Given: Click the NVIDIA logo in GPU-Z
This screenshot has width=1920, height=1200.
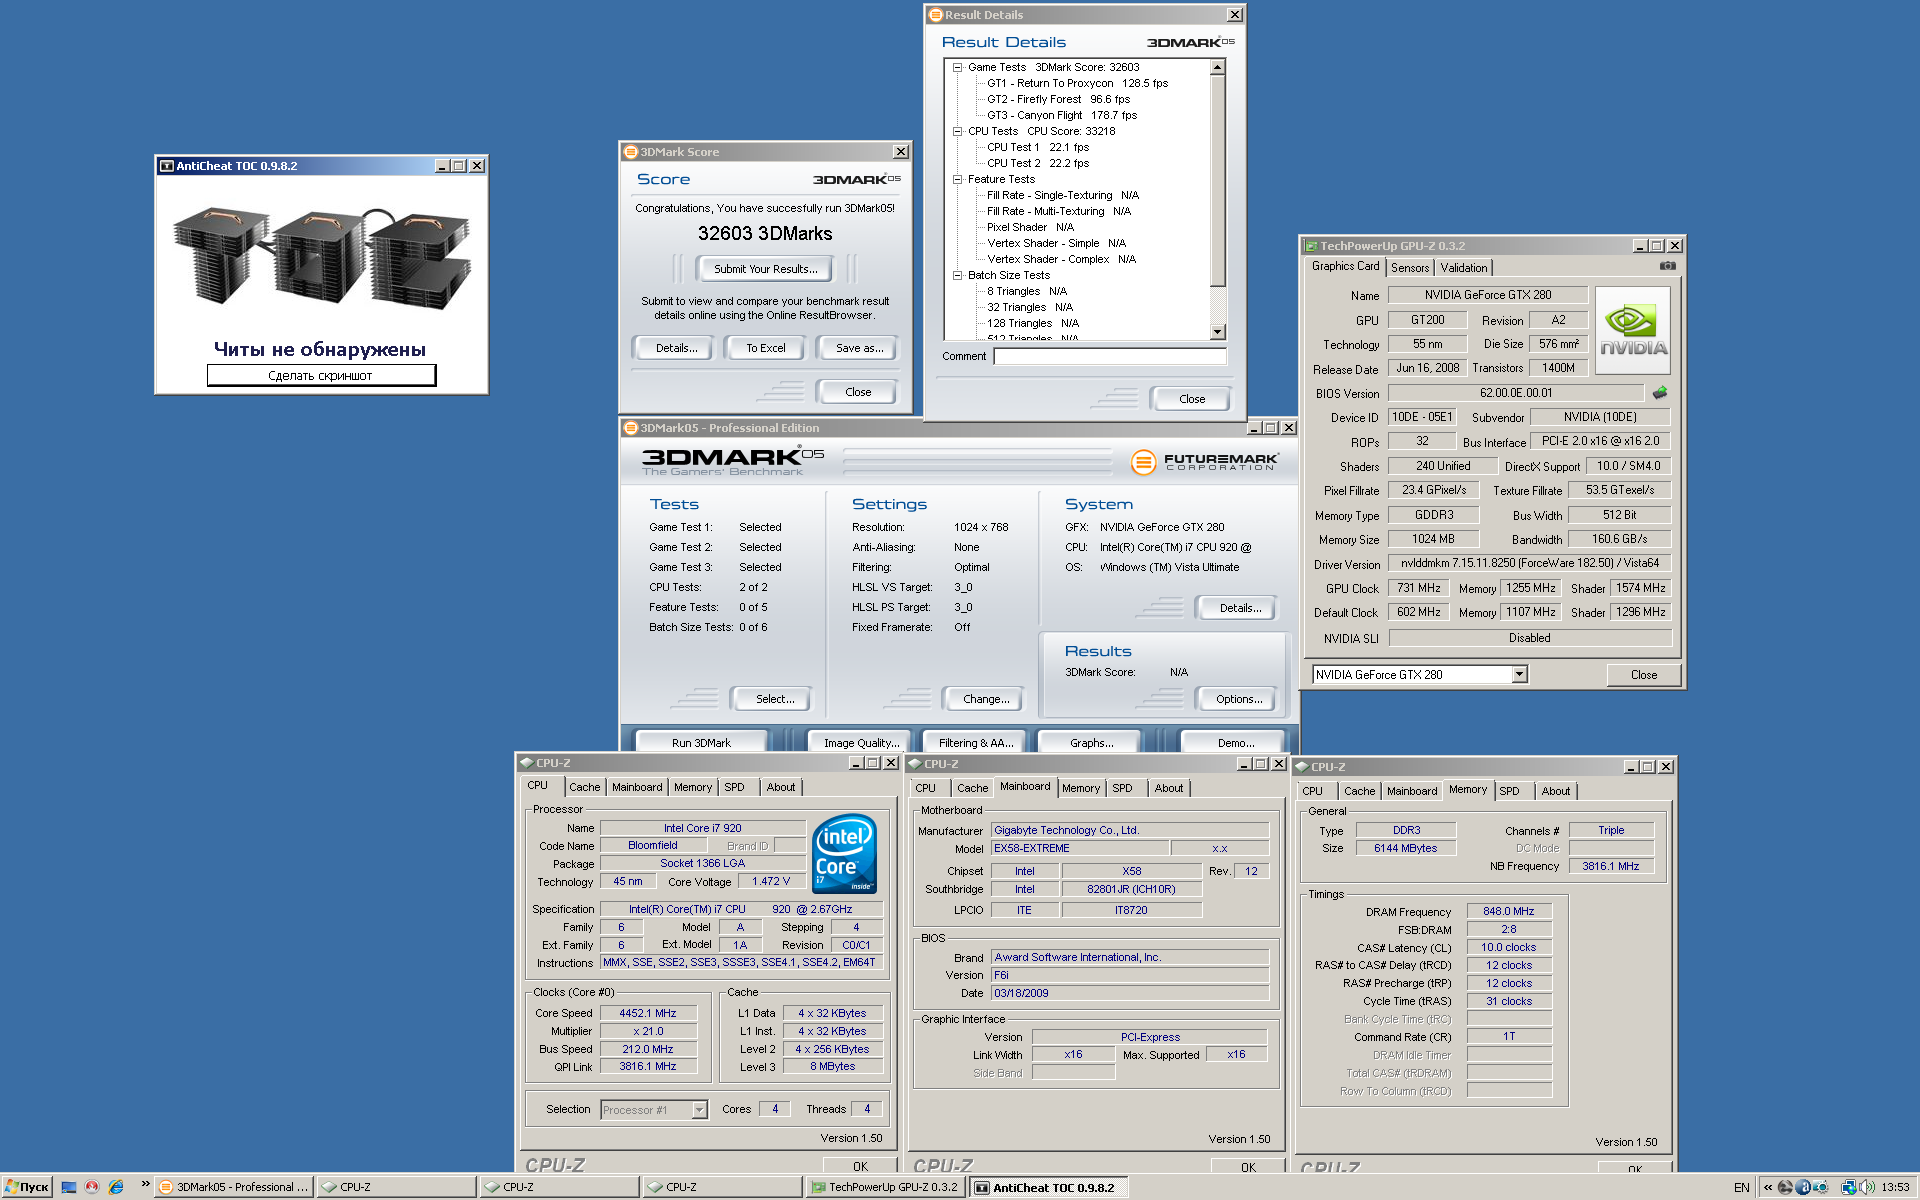Looking at the screenshot, I should click(x=1633, y=331).
